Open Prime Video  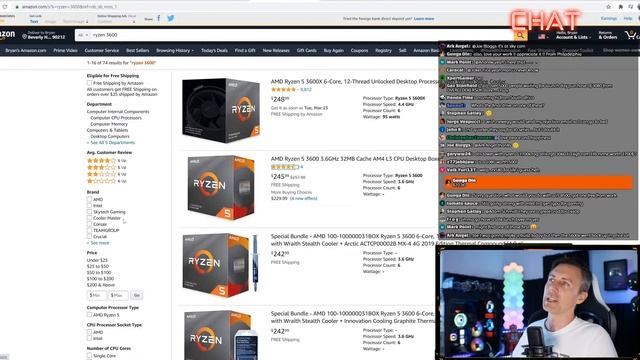(x=65, y=51)
